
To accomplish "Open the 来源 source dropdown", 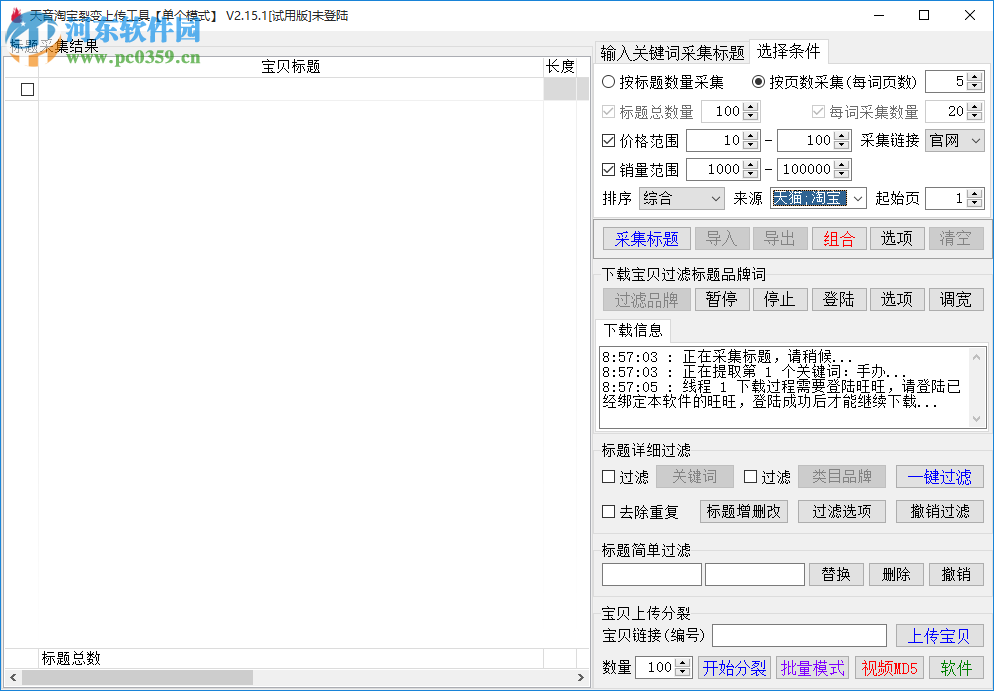I will pos(818,198).
